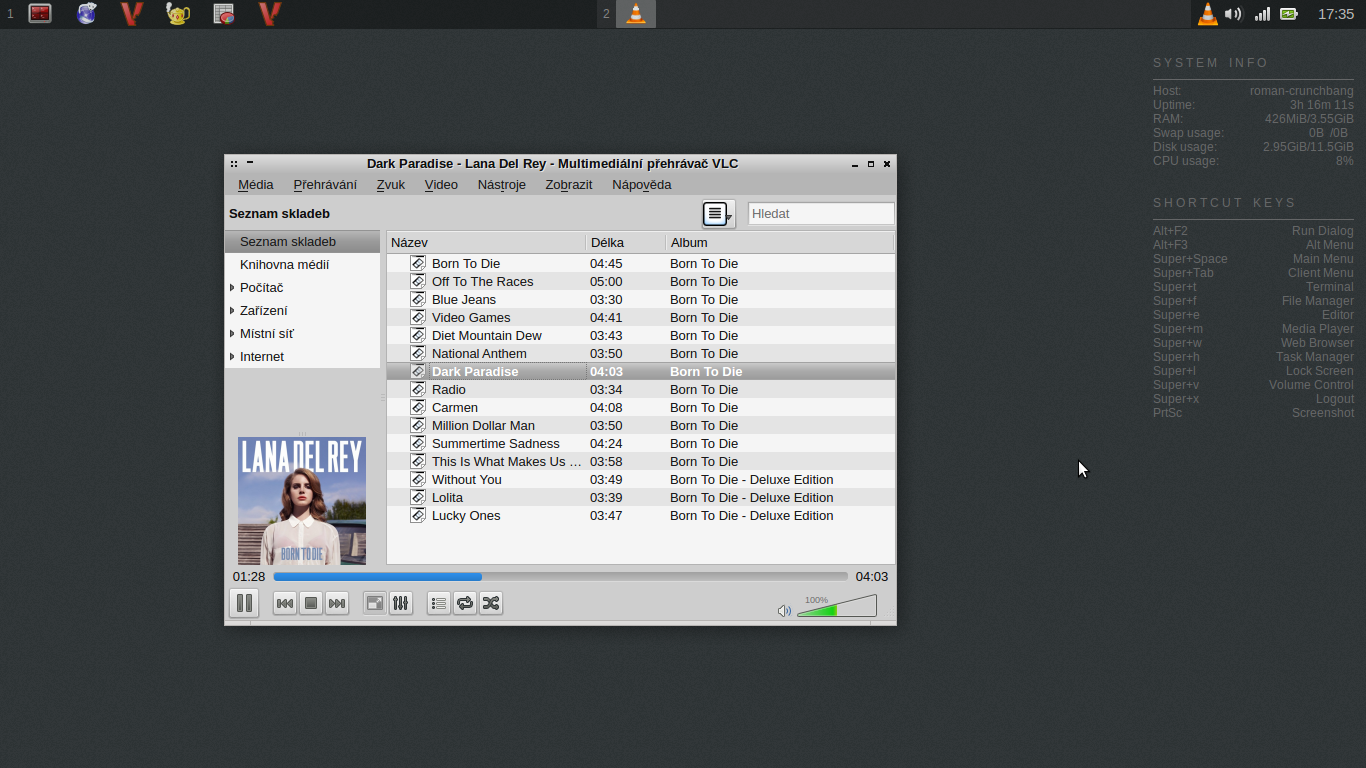Open the Video menu
The width and height of the screenshot is (1366, 768).
point(441,184)
